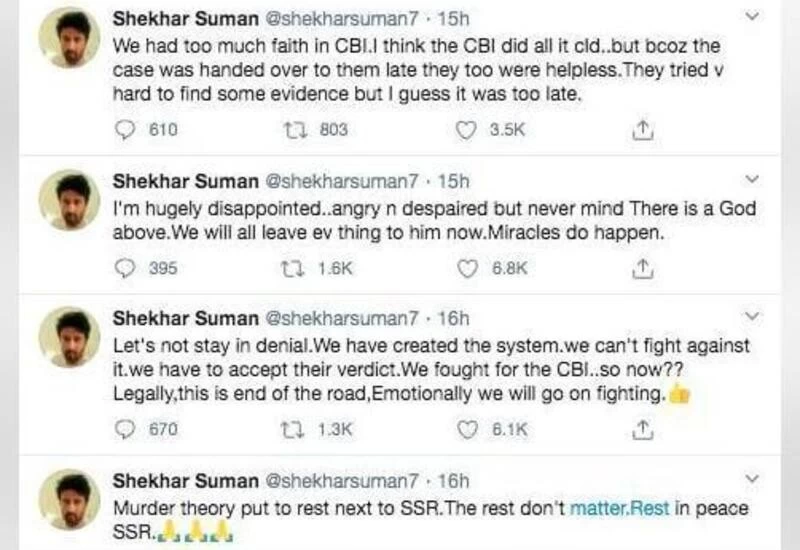Share the CBI faith tweet
Screen dimensions: 800x550
[x=644, y=130]
